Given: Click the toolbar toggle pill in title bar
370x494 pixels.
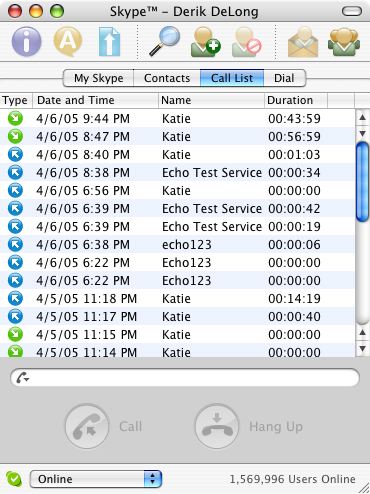Looking at the screenshot, I should coord(352,12).
